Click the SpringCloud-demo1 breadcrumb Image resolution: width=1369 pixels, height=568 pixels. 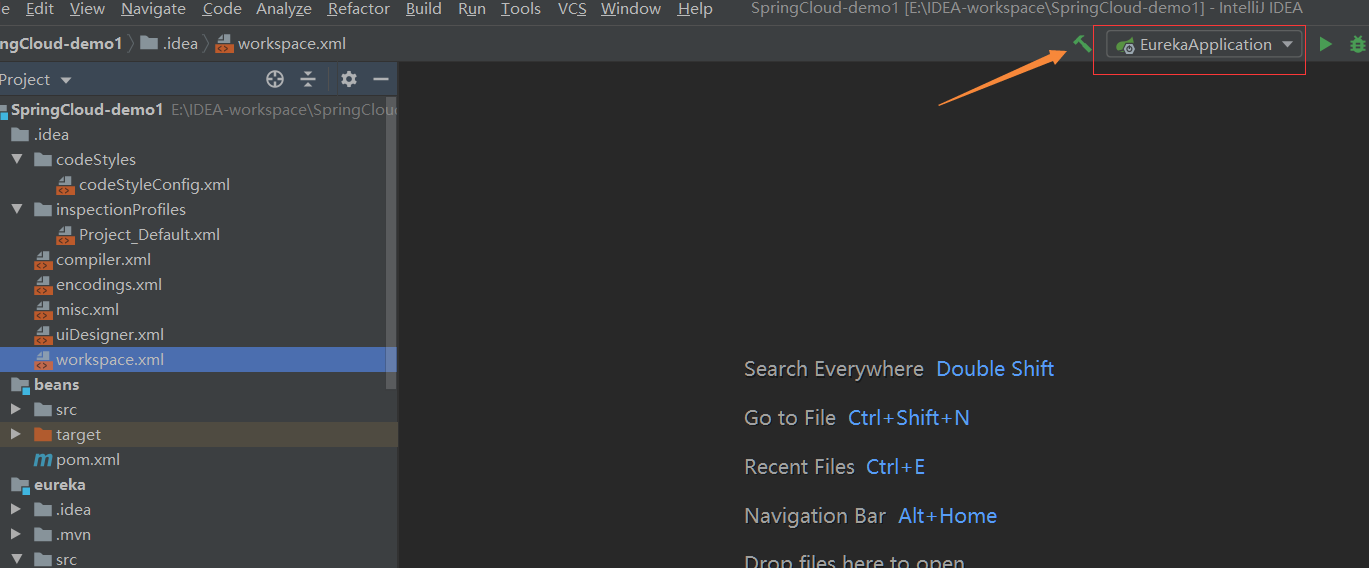point(61,44)
